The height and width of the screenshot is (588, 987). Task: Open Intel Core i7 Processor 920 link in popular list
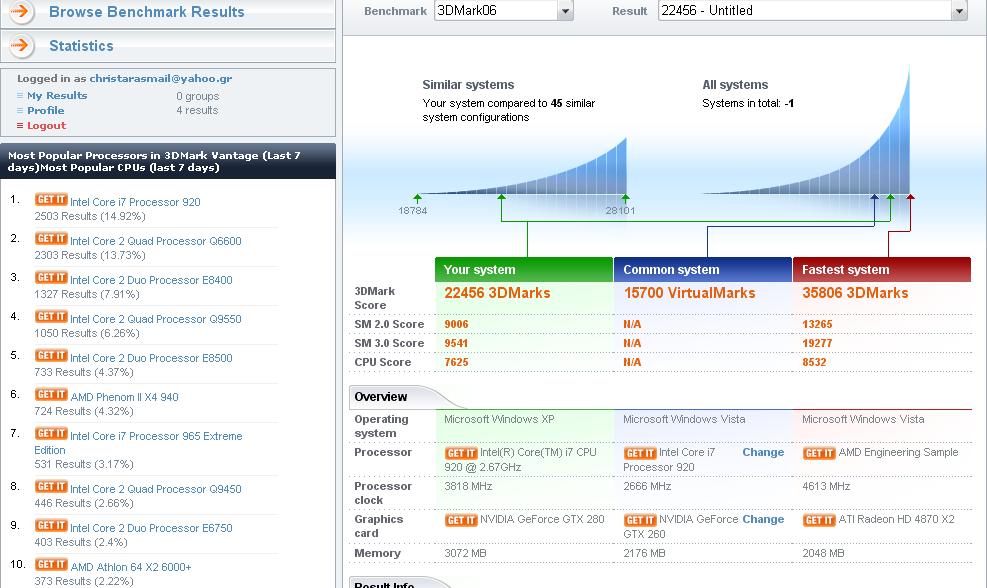[x=135, y=202]
